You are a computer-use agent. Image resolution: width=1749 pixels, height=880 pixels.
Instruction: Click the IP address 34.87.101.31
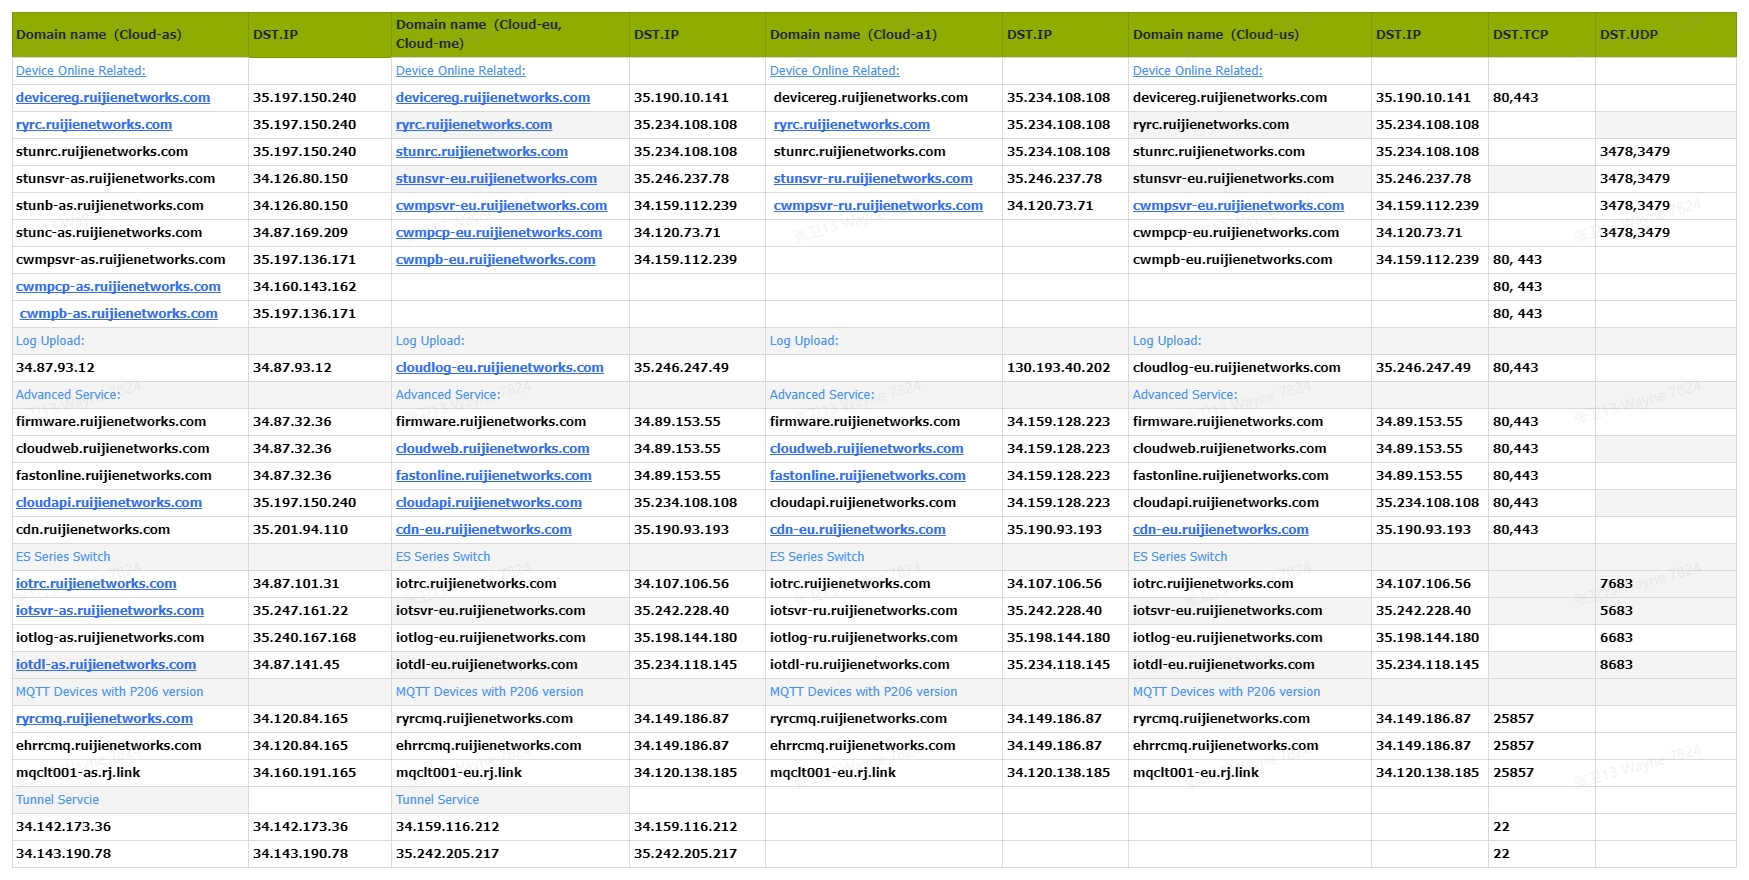point(297,584)
